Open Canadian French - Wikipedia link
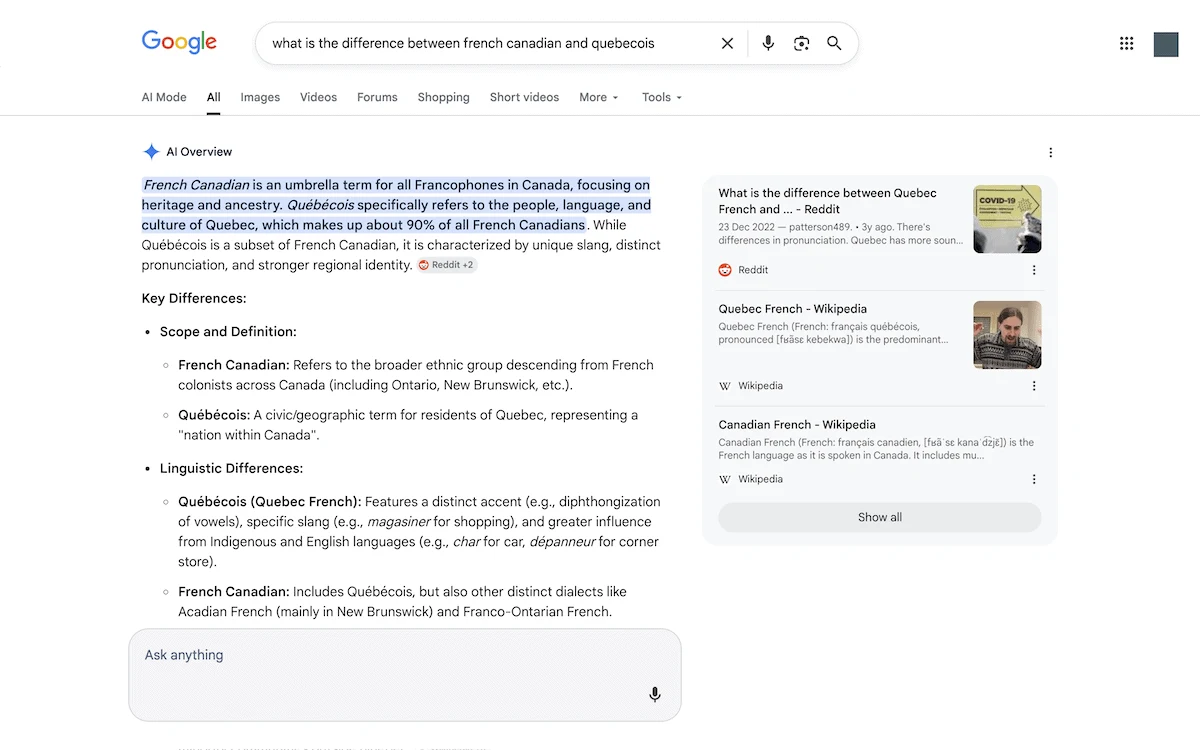The image size is (1200, 750). tap(797, 425)
